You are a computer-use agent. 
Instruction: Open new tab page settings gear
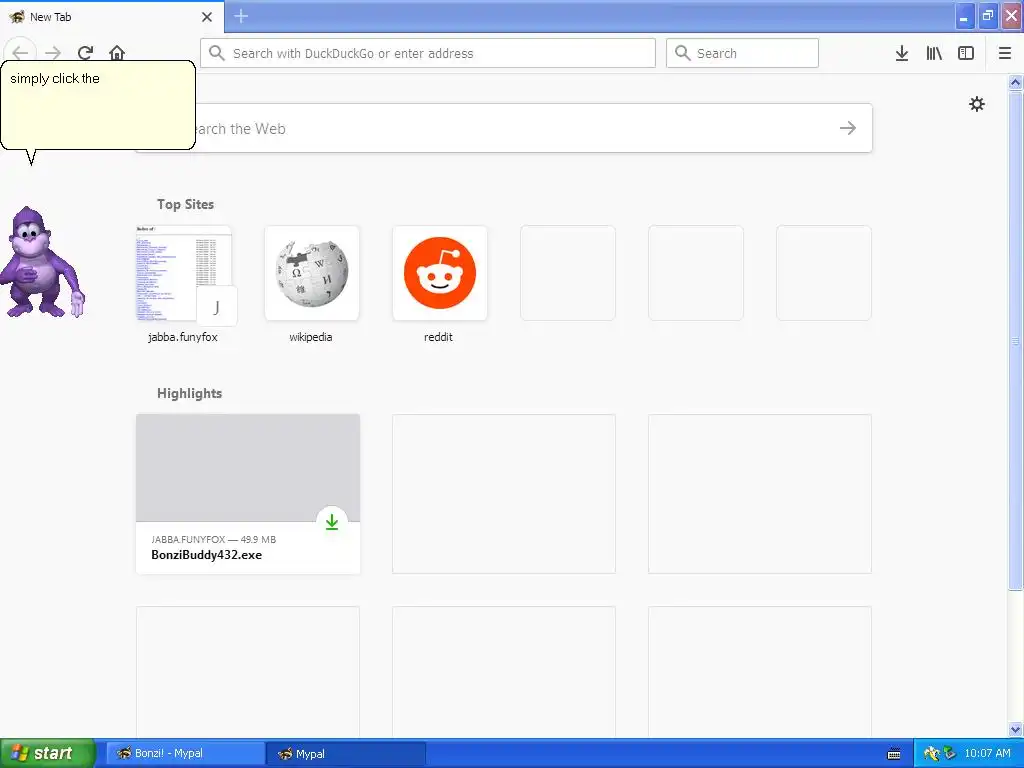[x=976, y=104]
